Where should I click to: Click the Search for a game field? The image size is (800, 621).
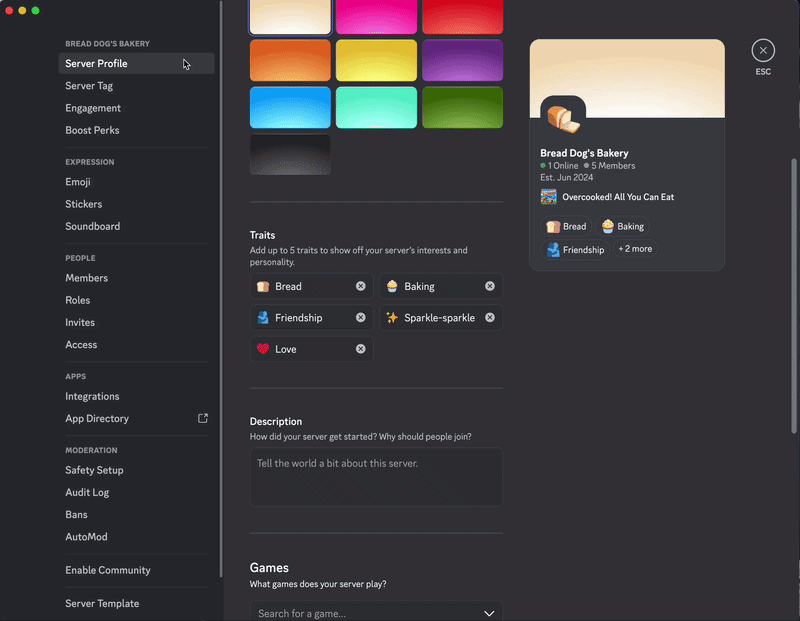pos(376,611)
